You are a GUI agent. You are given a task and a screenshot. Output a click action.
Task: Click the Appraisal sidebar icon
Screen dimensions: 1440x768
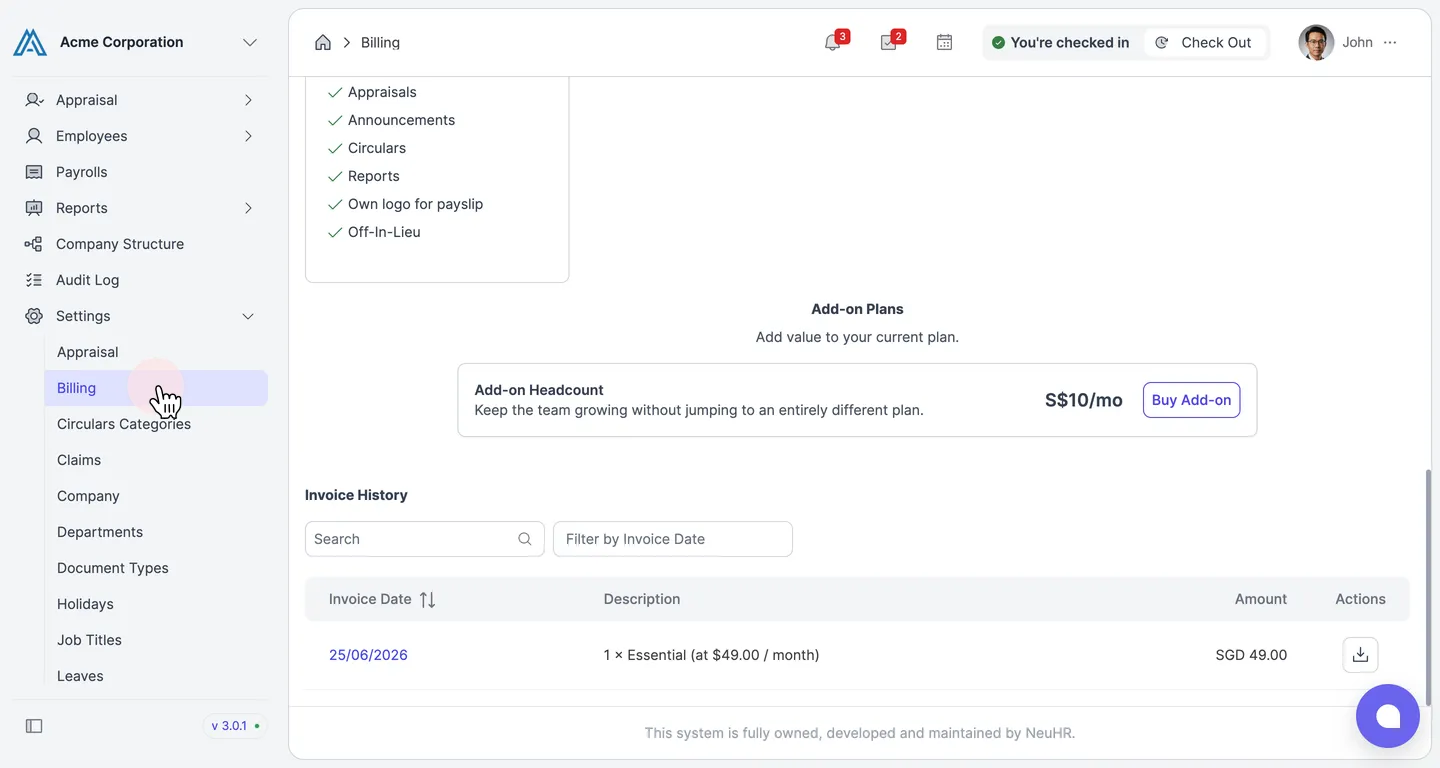(x=34, y=100)
